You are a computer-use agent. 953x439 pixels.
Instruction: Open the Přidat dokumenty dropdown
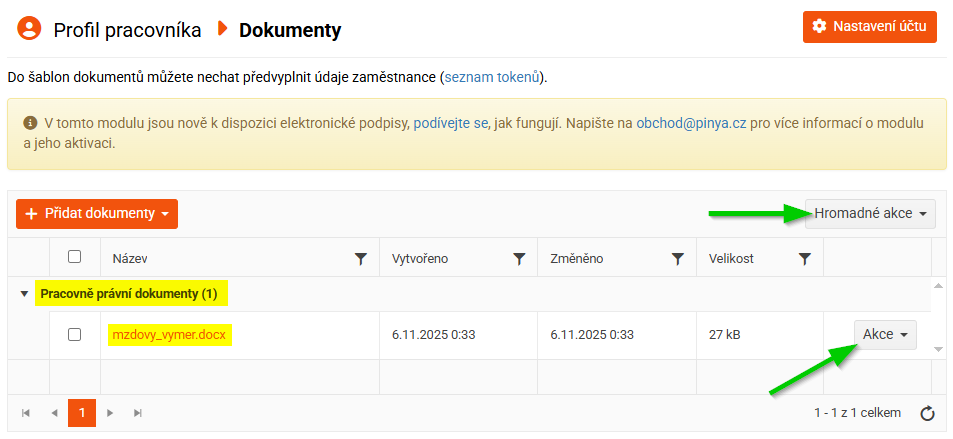pyautogui.click(x=97, y=214)
